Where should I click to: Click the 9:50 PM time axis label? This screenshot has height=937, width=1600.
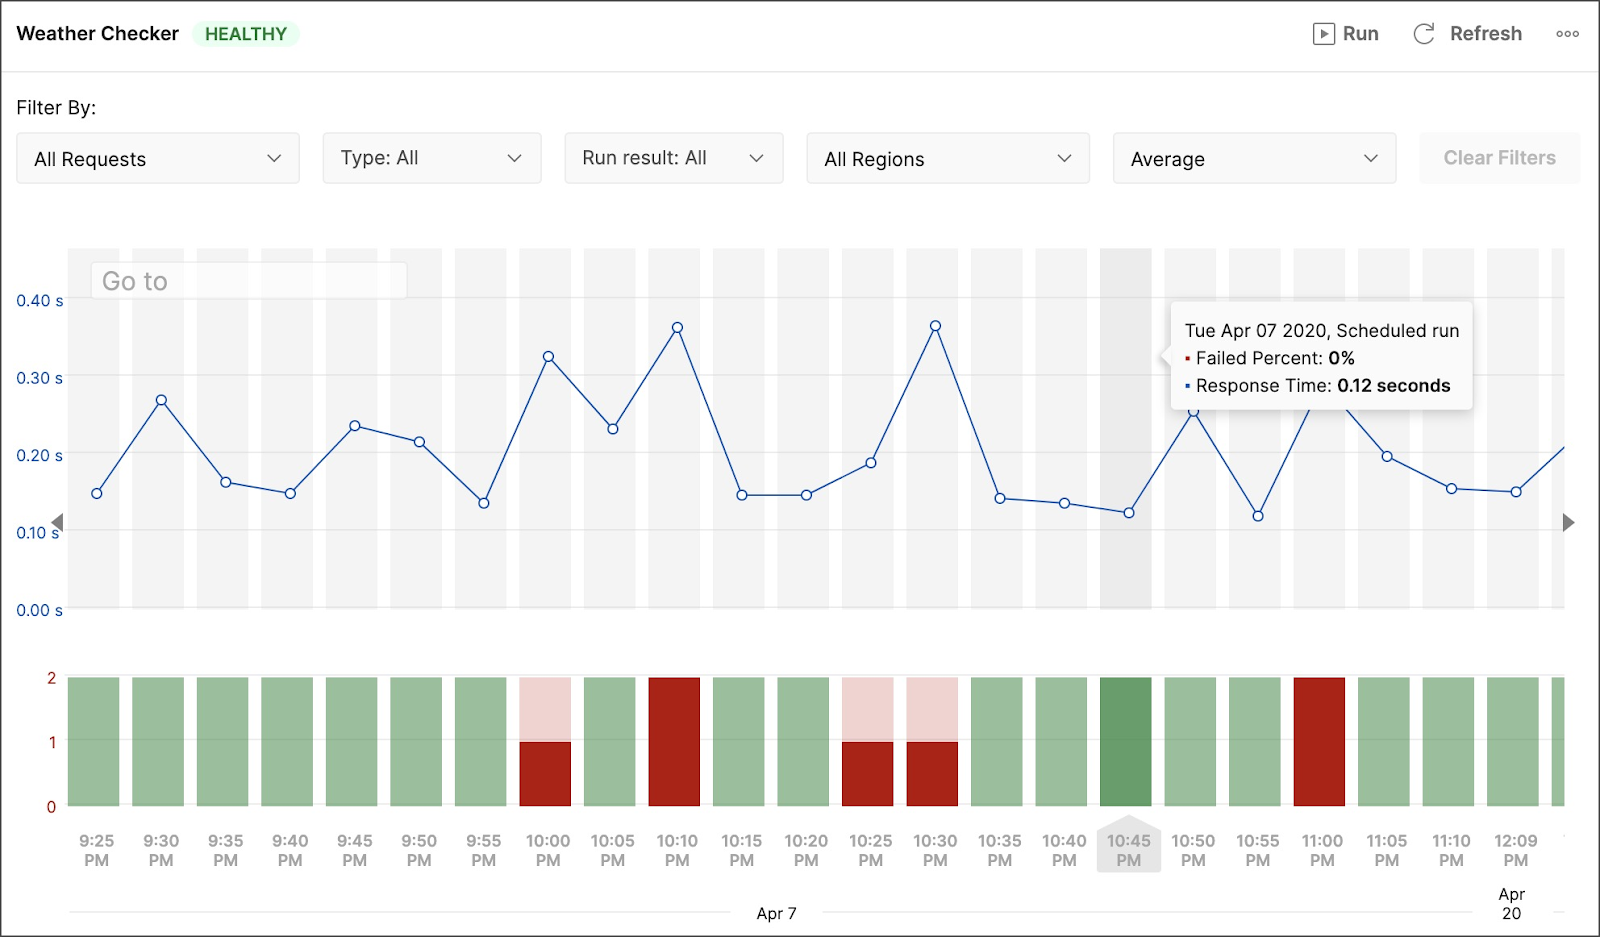[419, 850]
